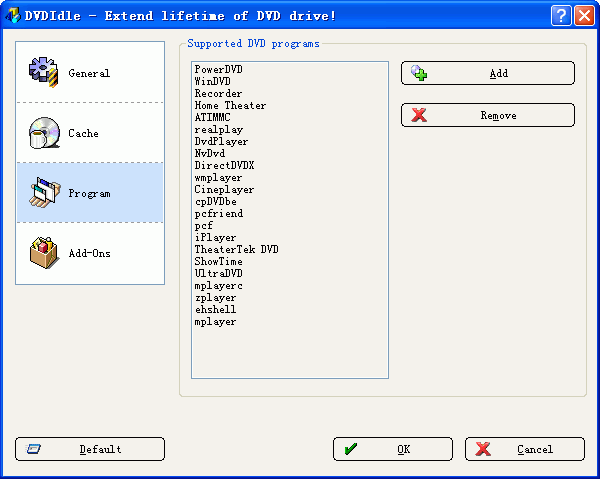Restore settings with the Default label

(100, 449)
